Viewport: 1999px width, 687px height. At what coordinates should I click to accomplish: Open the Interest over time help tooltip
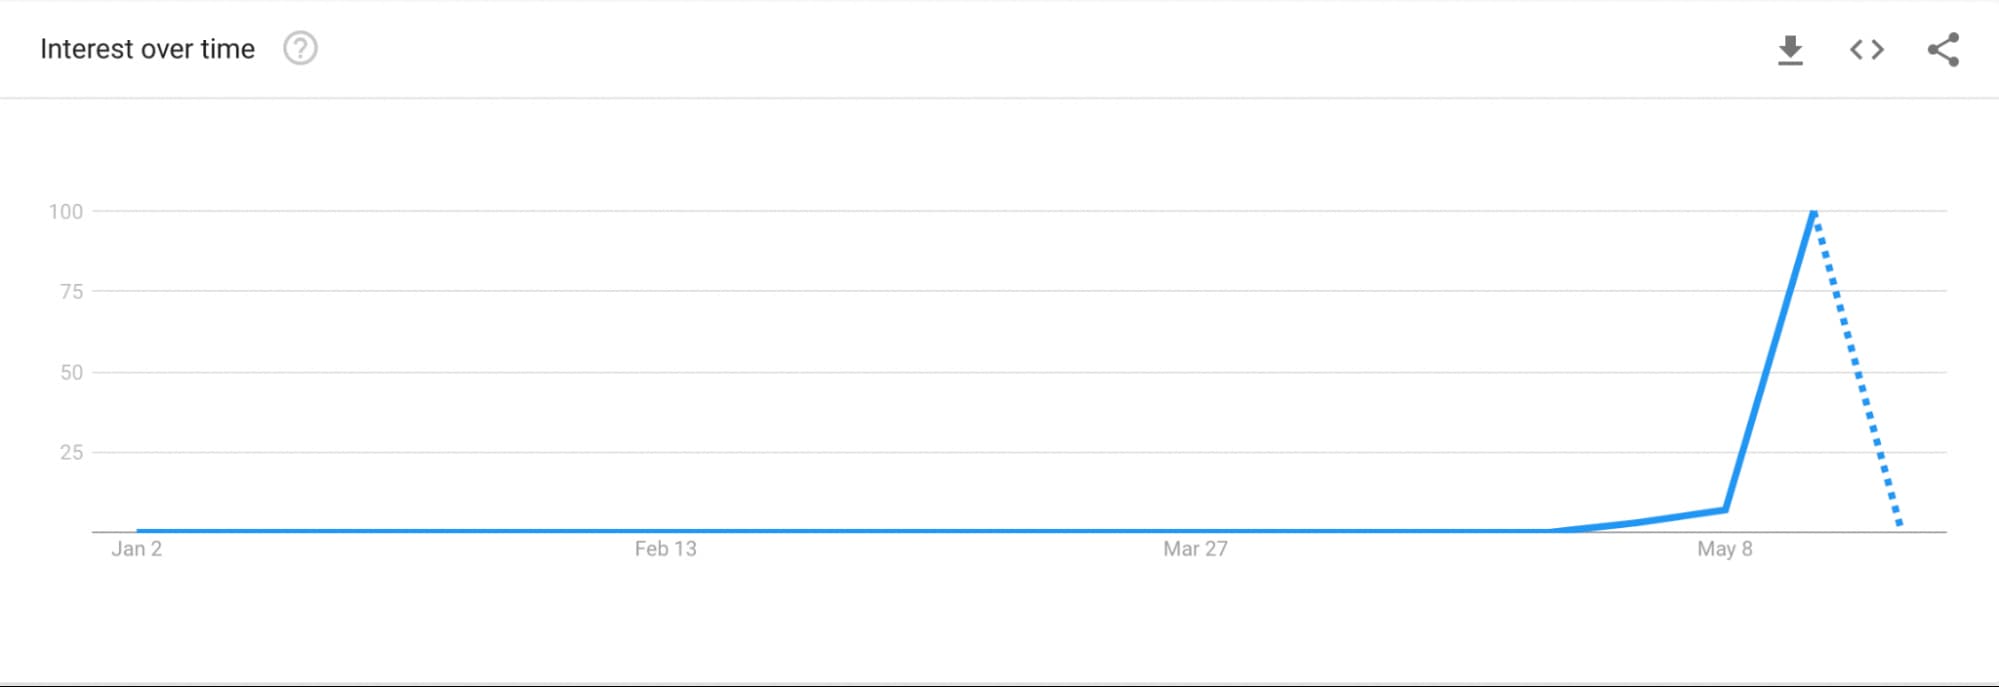[300, 49]
